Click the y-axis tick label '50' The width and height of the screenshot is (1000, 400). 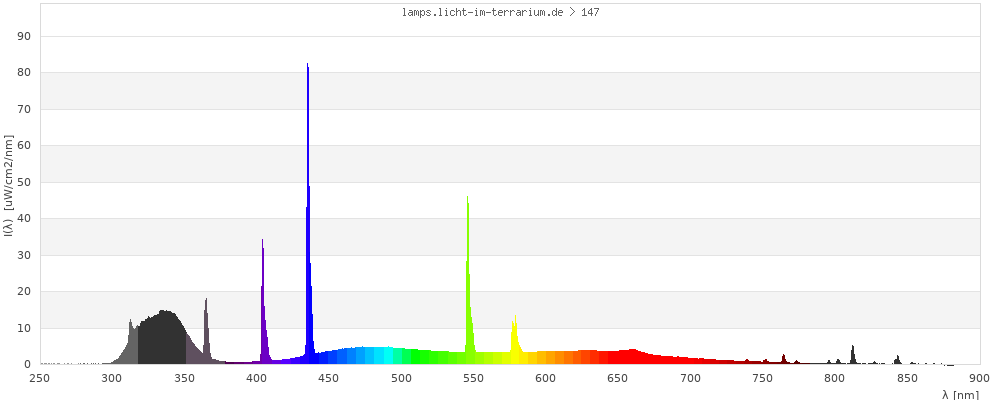pos(26,182)
